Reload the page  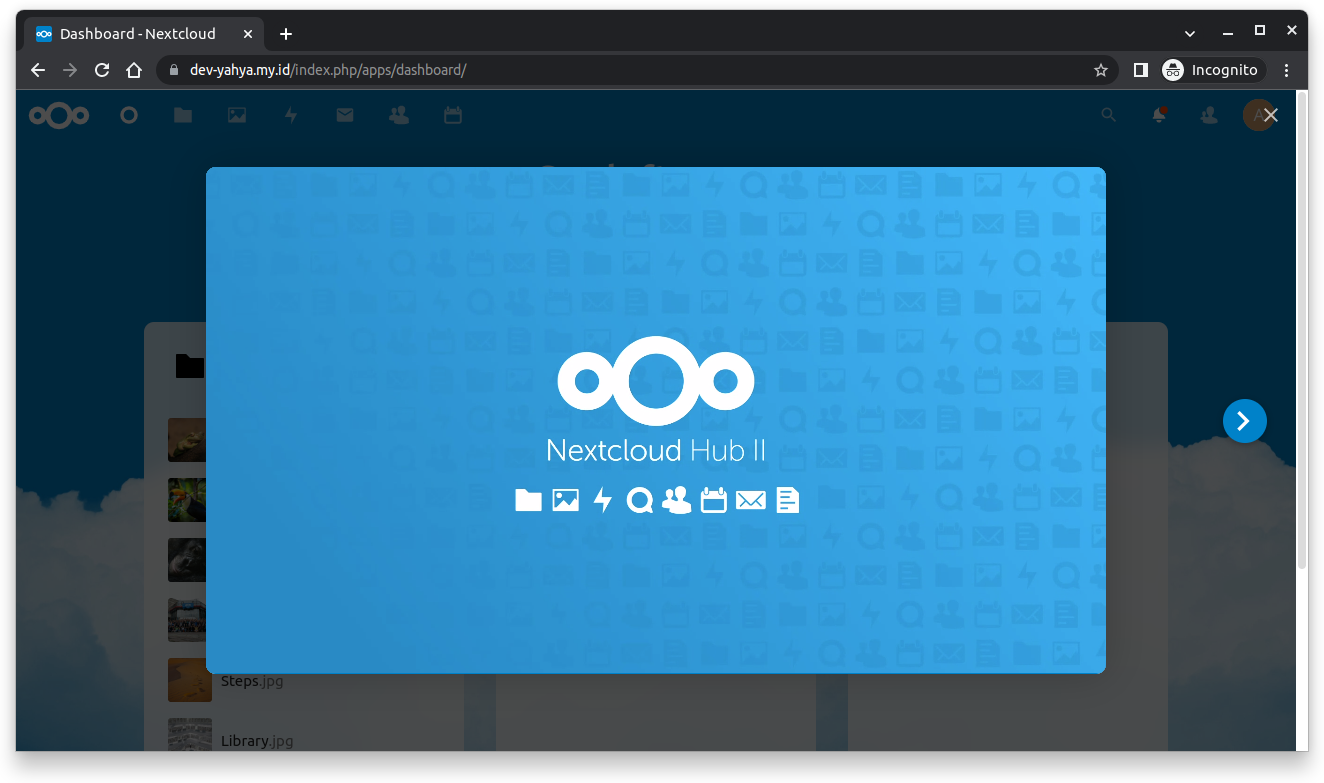[x=102, y=70]
